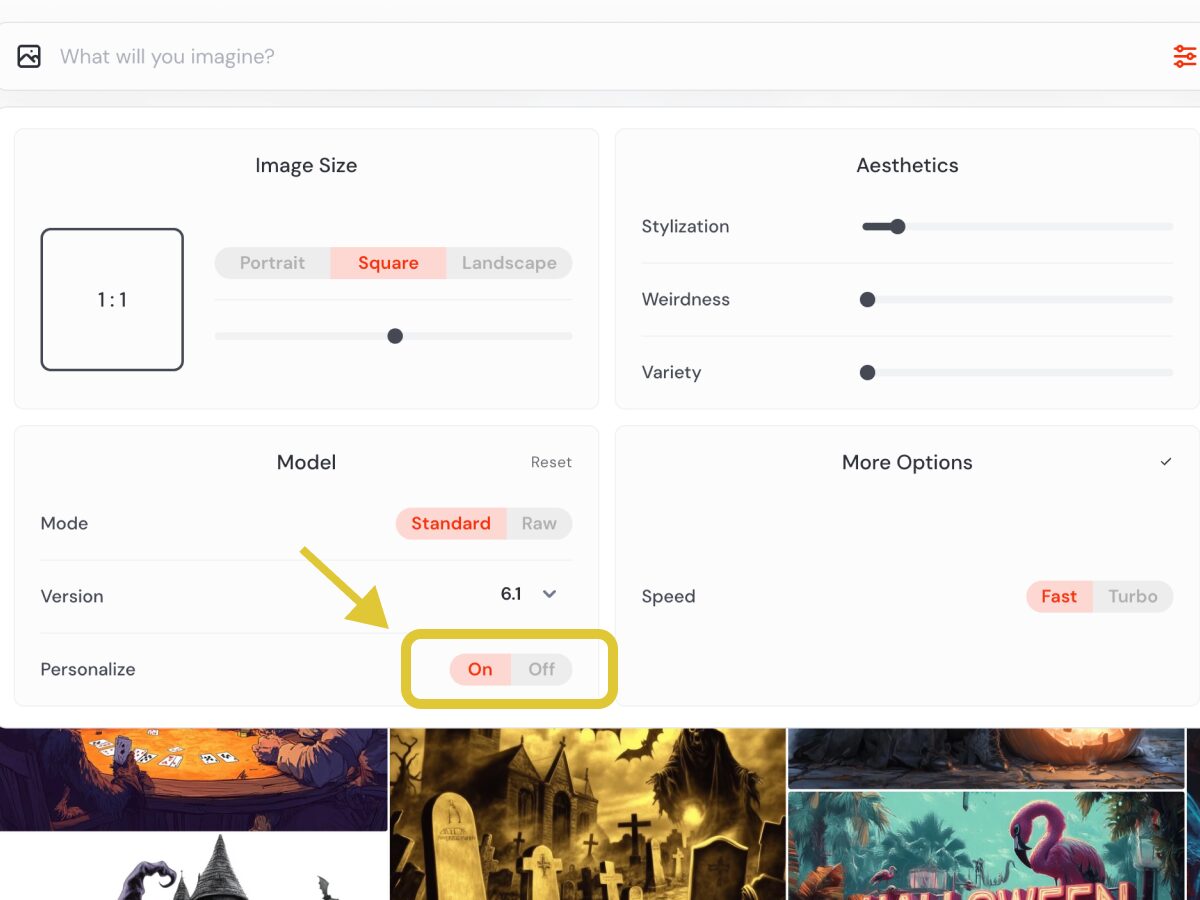Turn Personalize on
Image resolution: width=1200 pixels, height=900 pixels.
(480, 669)
